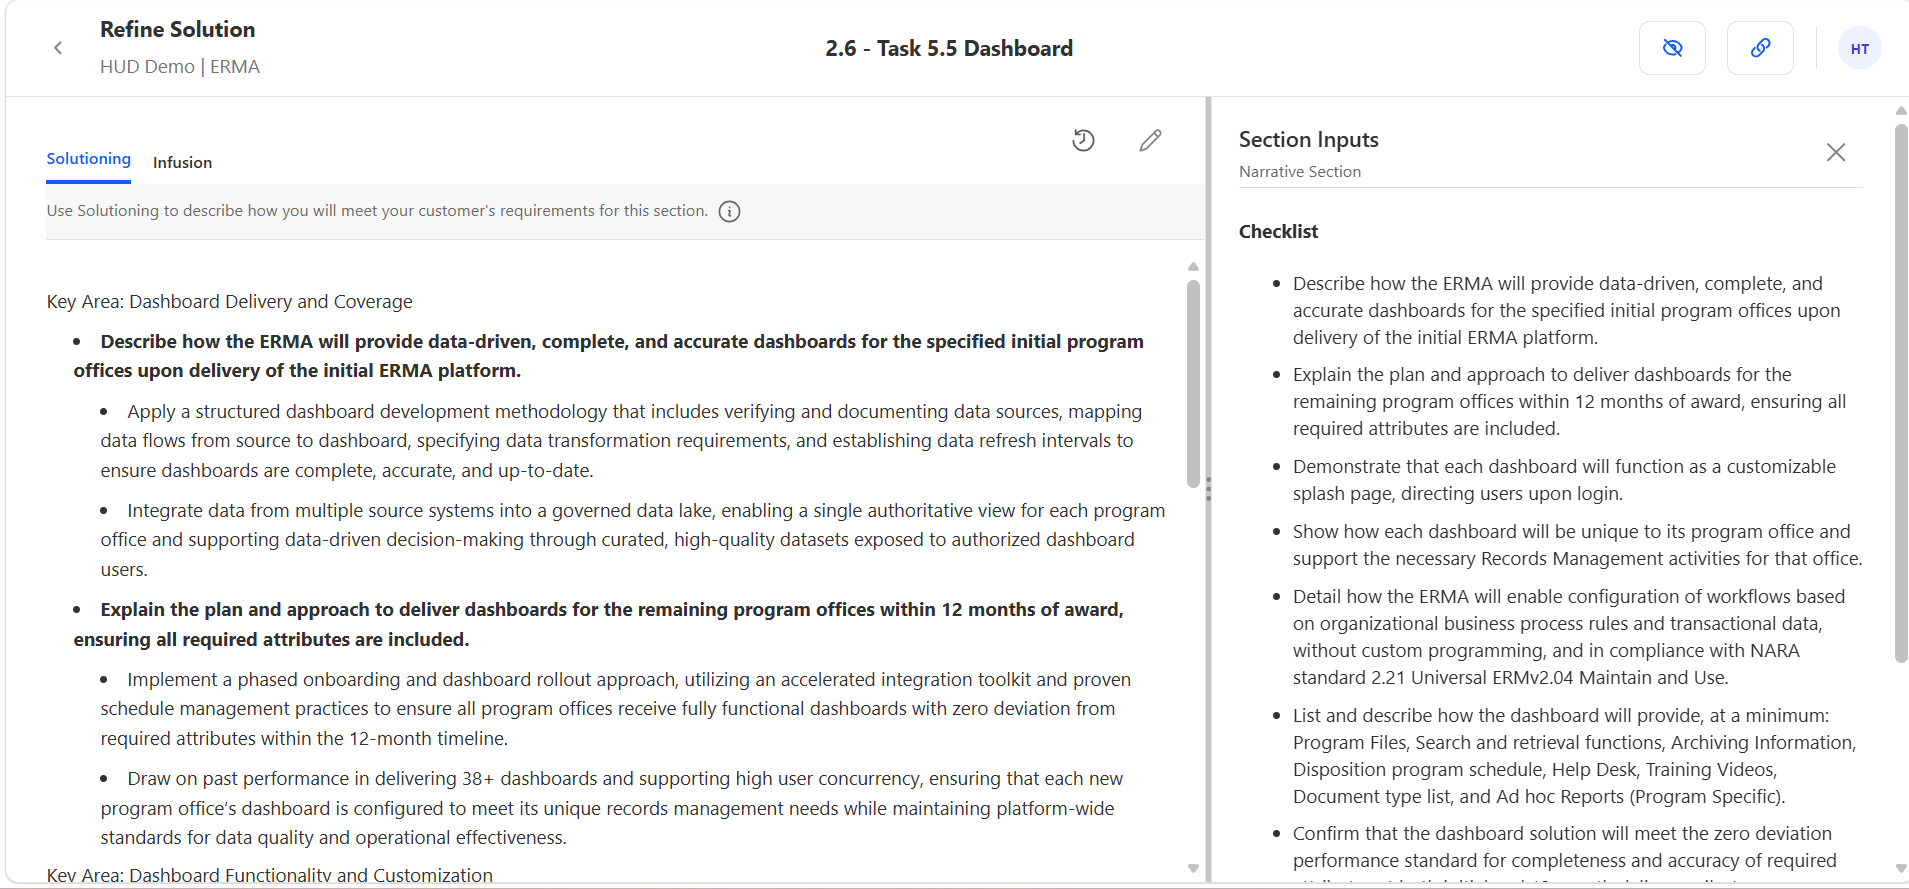This screenshot has height=889, width=1909.
Task: Click the 'Section Inputs' panel heading
Action: [x=1308, y=140]
